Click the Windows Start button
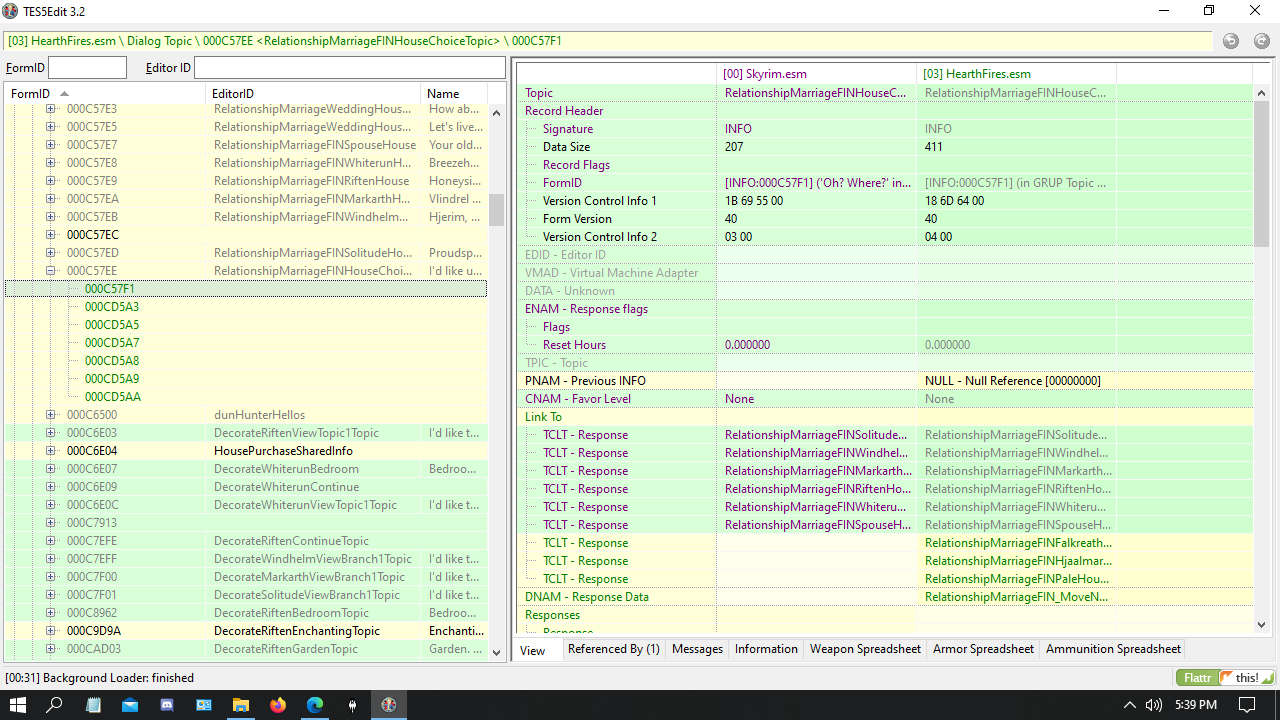 (x=18, y=705)
